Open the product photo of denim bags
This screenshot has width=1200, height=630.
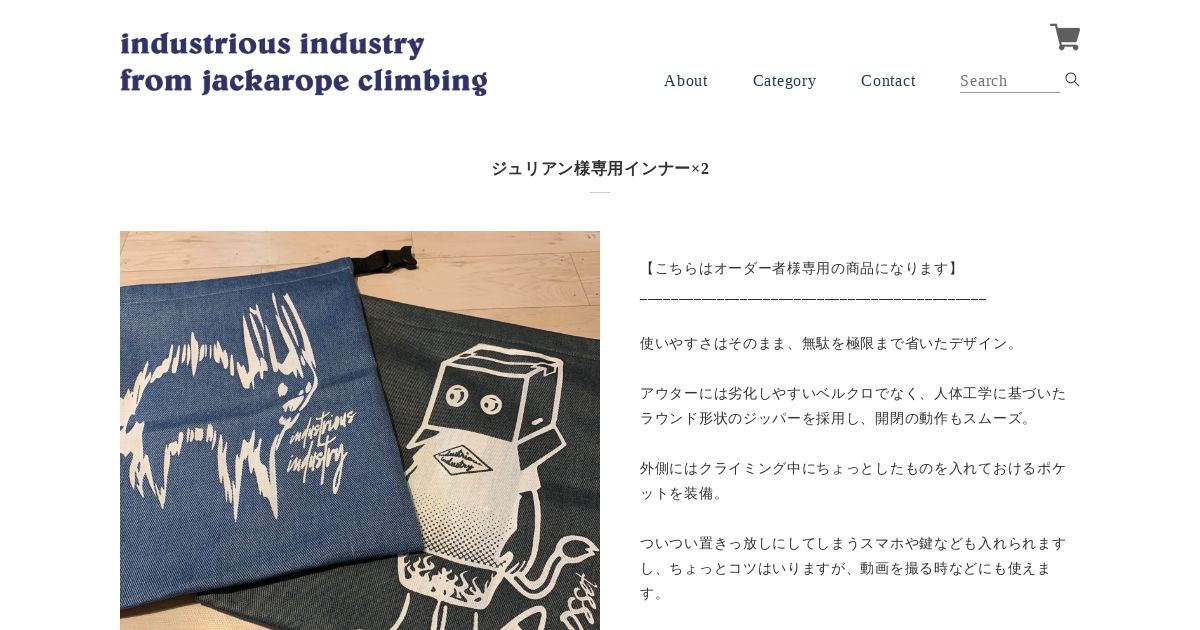(360, 430)
